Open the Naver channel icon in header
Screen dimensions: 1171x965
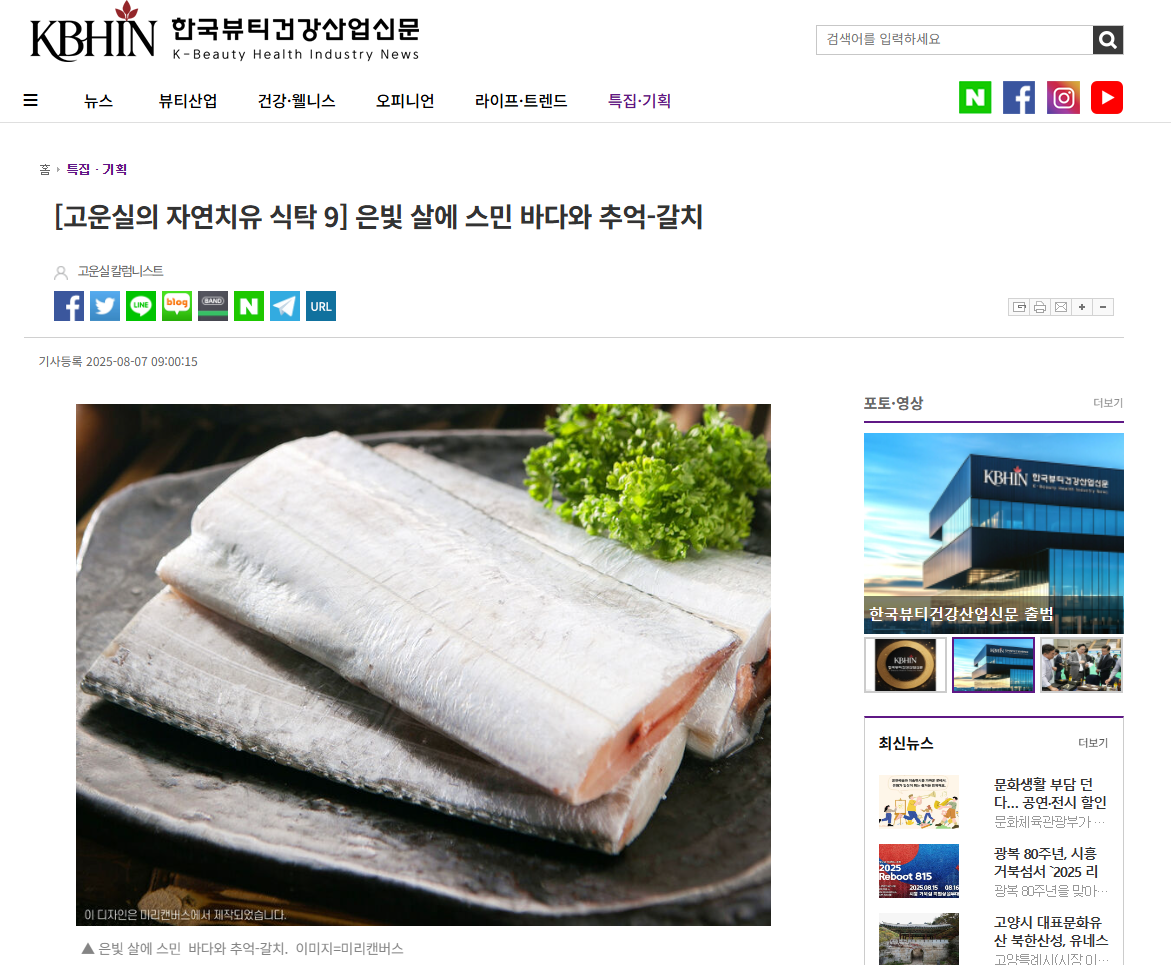pos(975,98)
